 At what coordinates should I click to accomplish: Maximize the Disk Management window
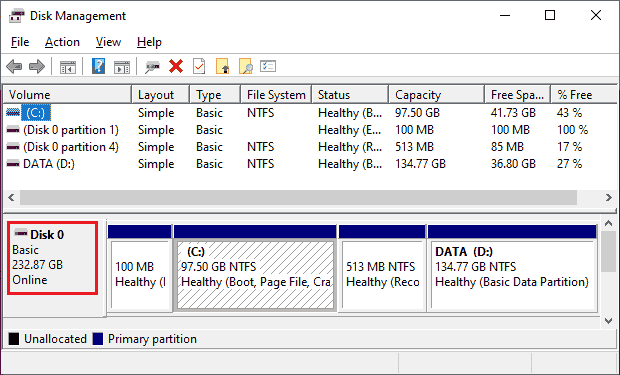coord(550,16)
